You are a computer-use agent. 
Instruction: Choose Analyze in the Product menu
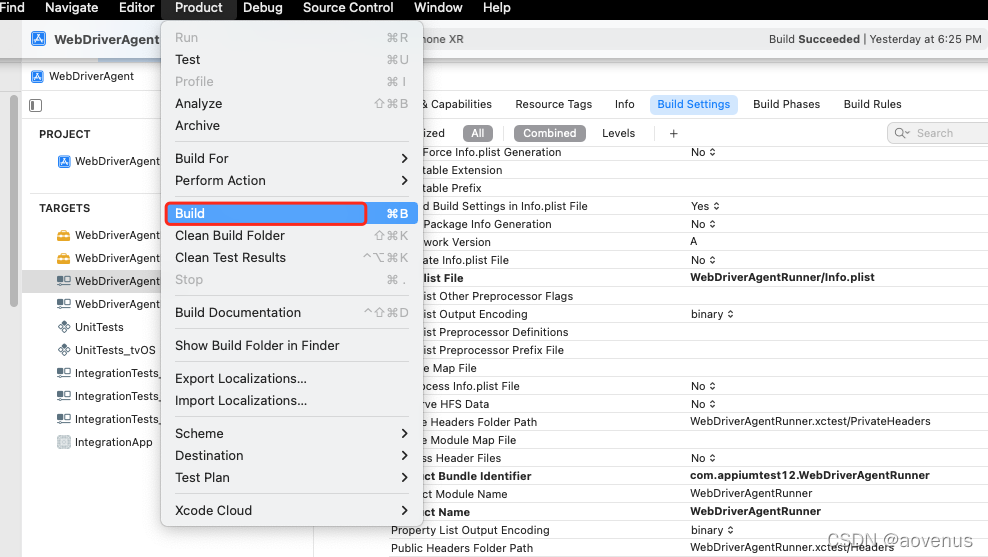click(290, 103)
